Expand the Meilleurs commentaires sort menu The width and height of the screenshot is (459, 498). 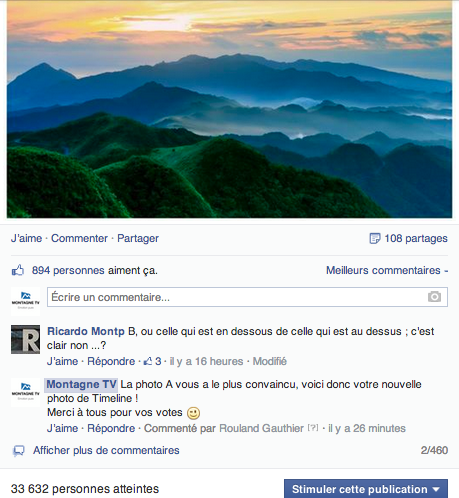(387, 270)
